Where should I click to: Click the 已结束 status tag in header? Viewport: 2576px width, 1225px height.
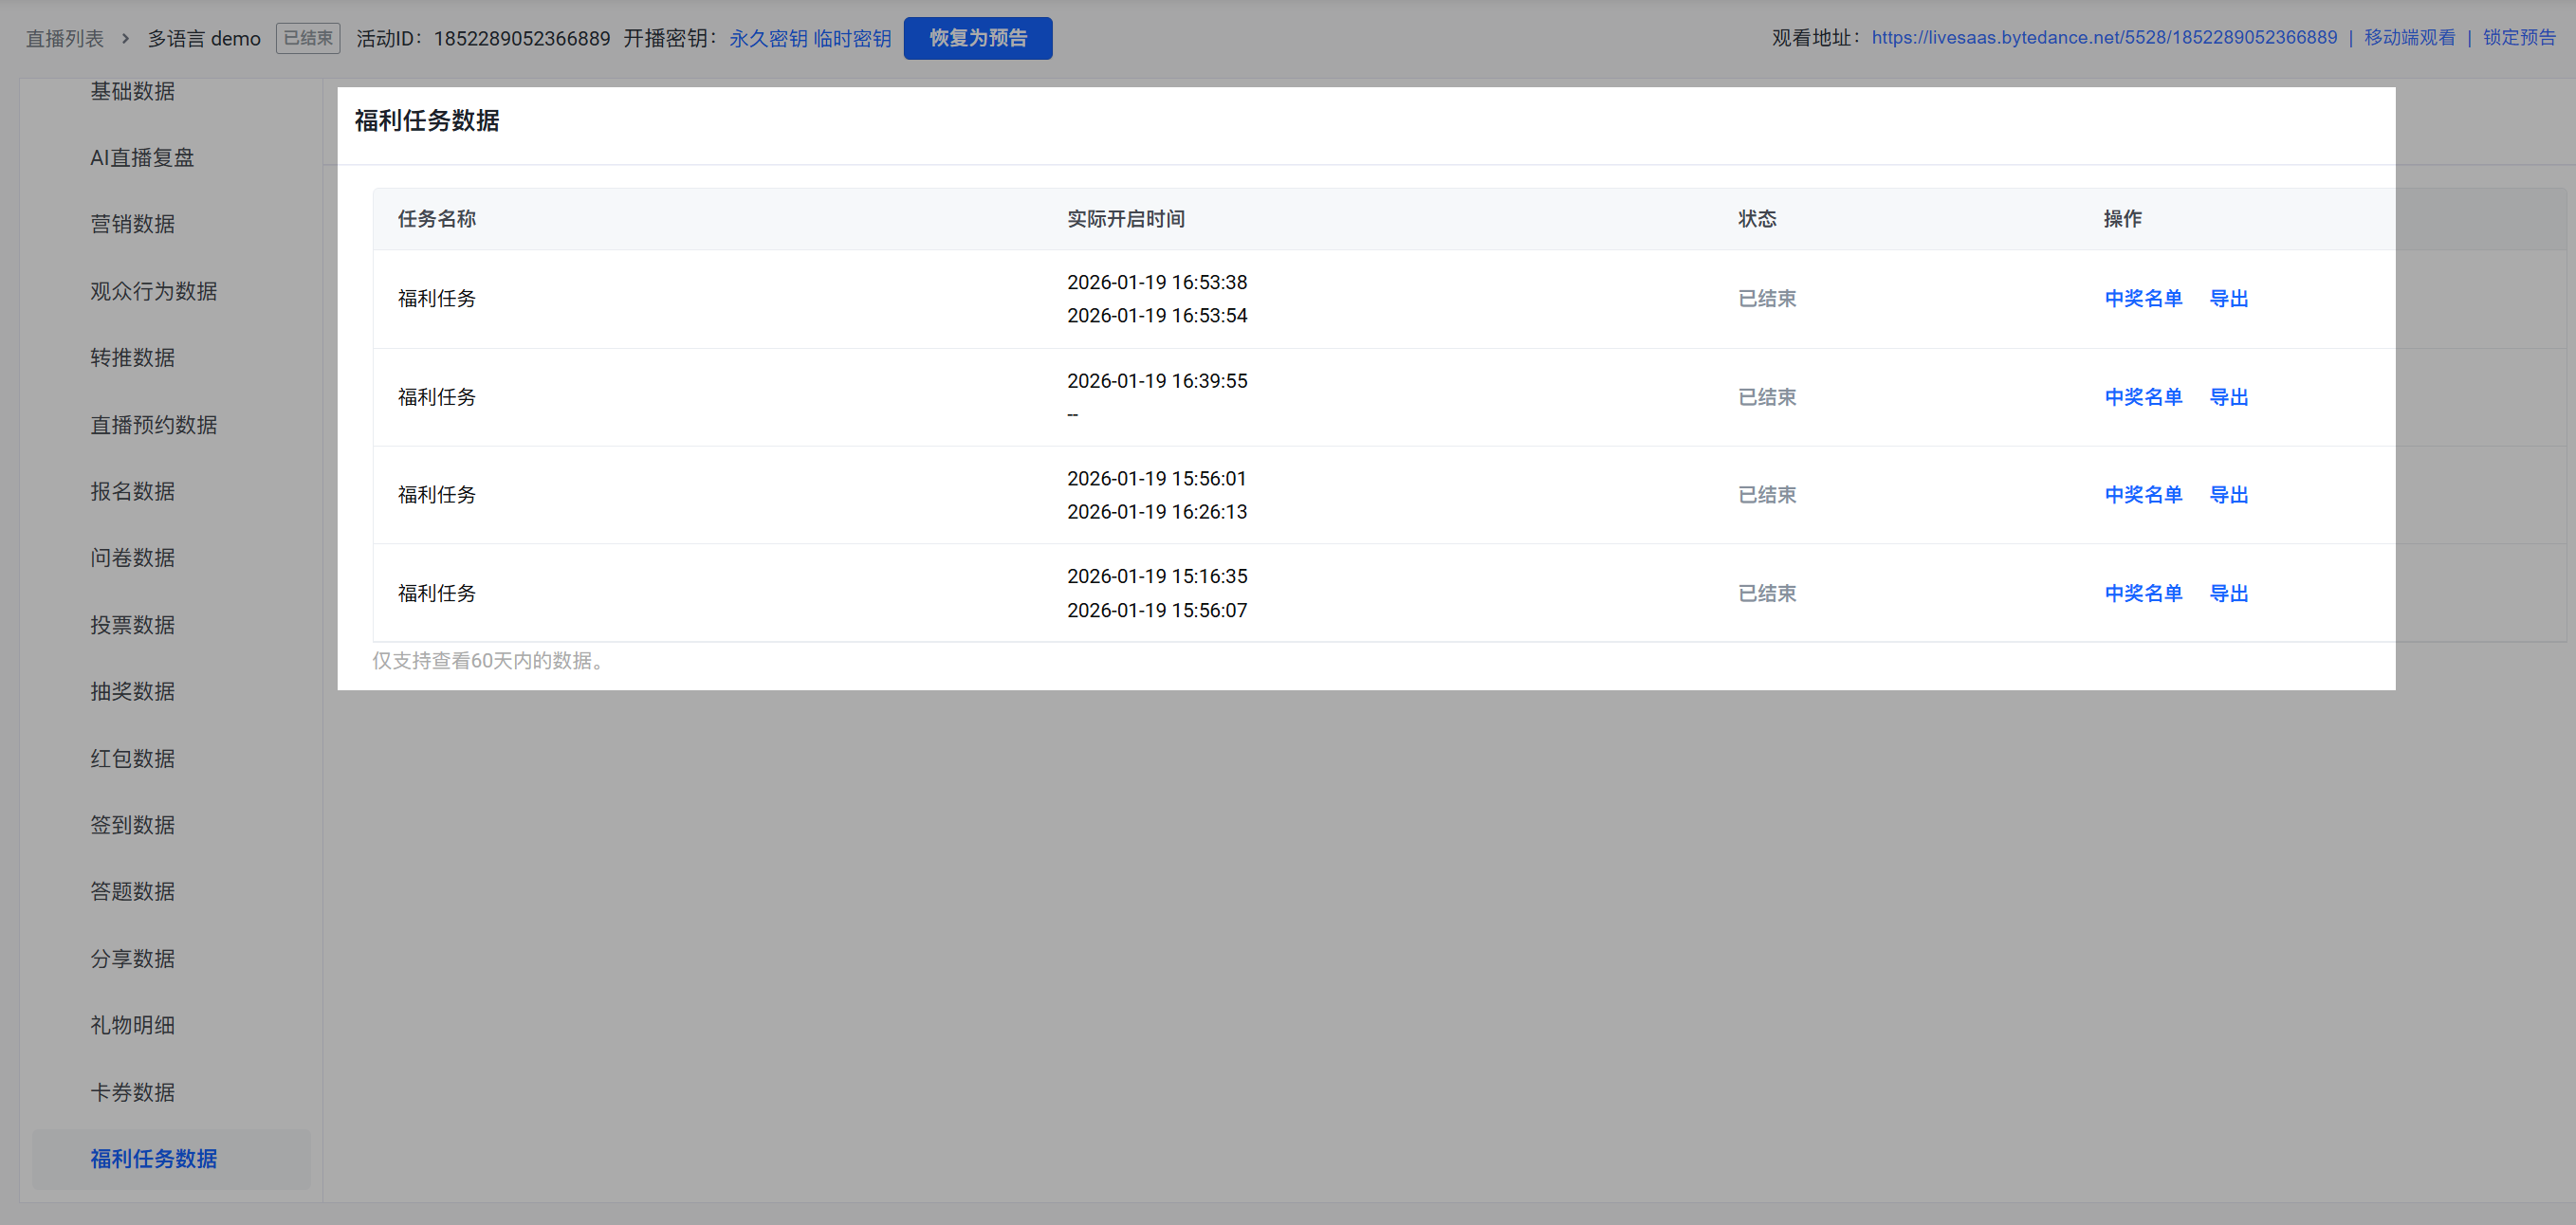click(308, 38)
